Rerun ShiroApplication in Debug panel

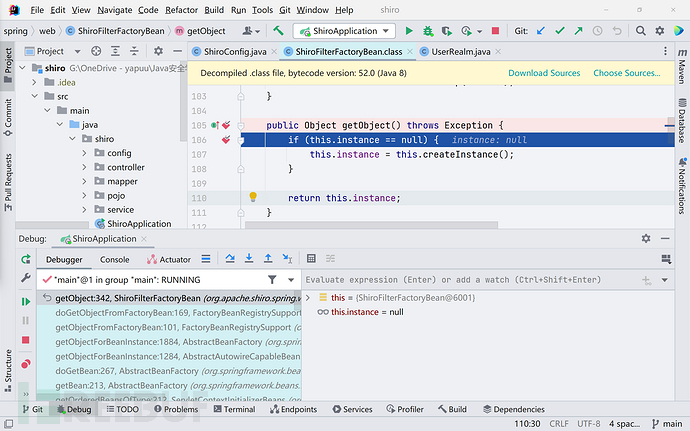[x=26, y=259]
